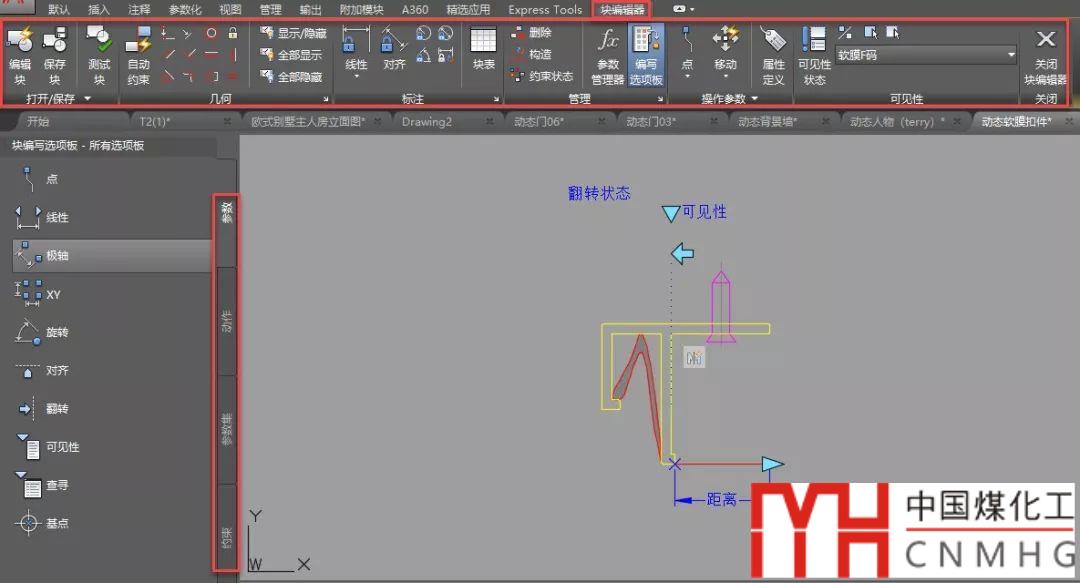1080x583 pixels.
Task: Switch to the 参数化 ribbon tab
Action: 184,9
